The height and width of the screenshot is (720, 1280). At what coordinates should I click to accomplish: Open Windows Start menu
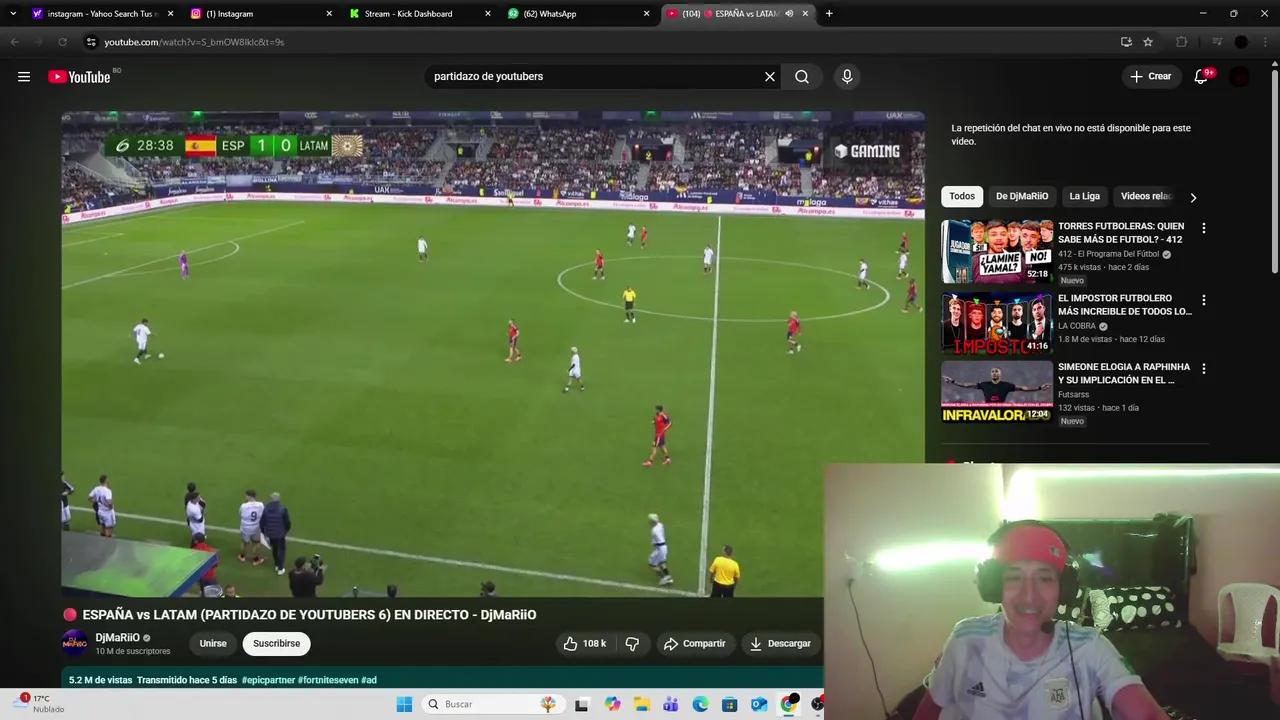[x=404, y=704]
